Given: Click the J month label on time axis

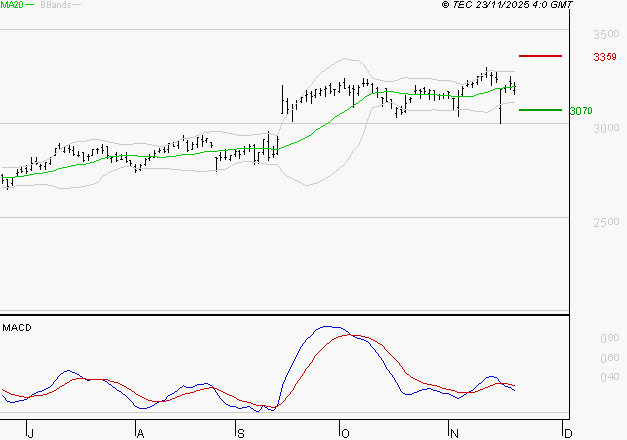Looking at the screenshot, I should [x=30, y=434].
